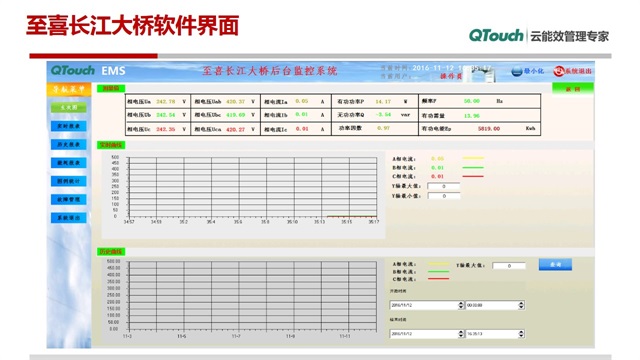Click 有功需量 value 13.96

pyautogui.click(x=472, y=116)
